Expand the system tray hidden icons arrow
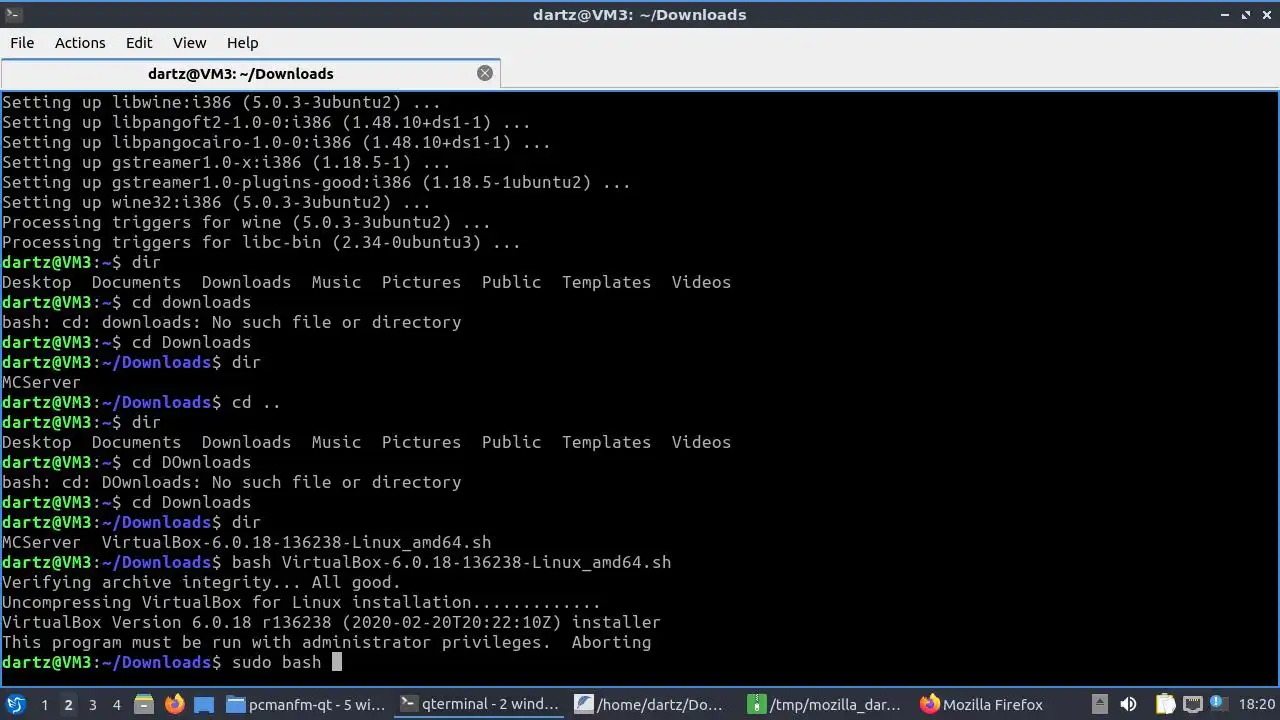Viewport: 1280px width, 720px height. pos(1099,705)
